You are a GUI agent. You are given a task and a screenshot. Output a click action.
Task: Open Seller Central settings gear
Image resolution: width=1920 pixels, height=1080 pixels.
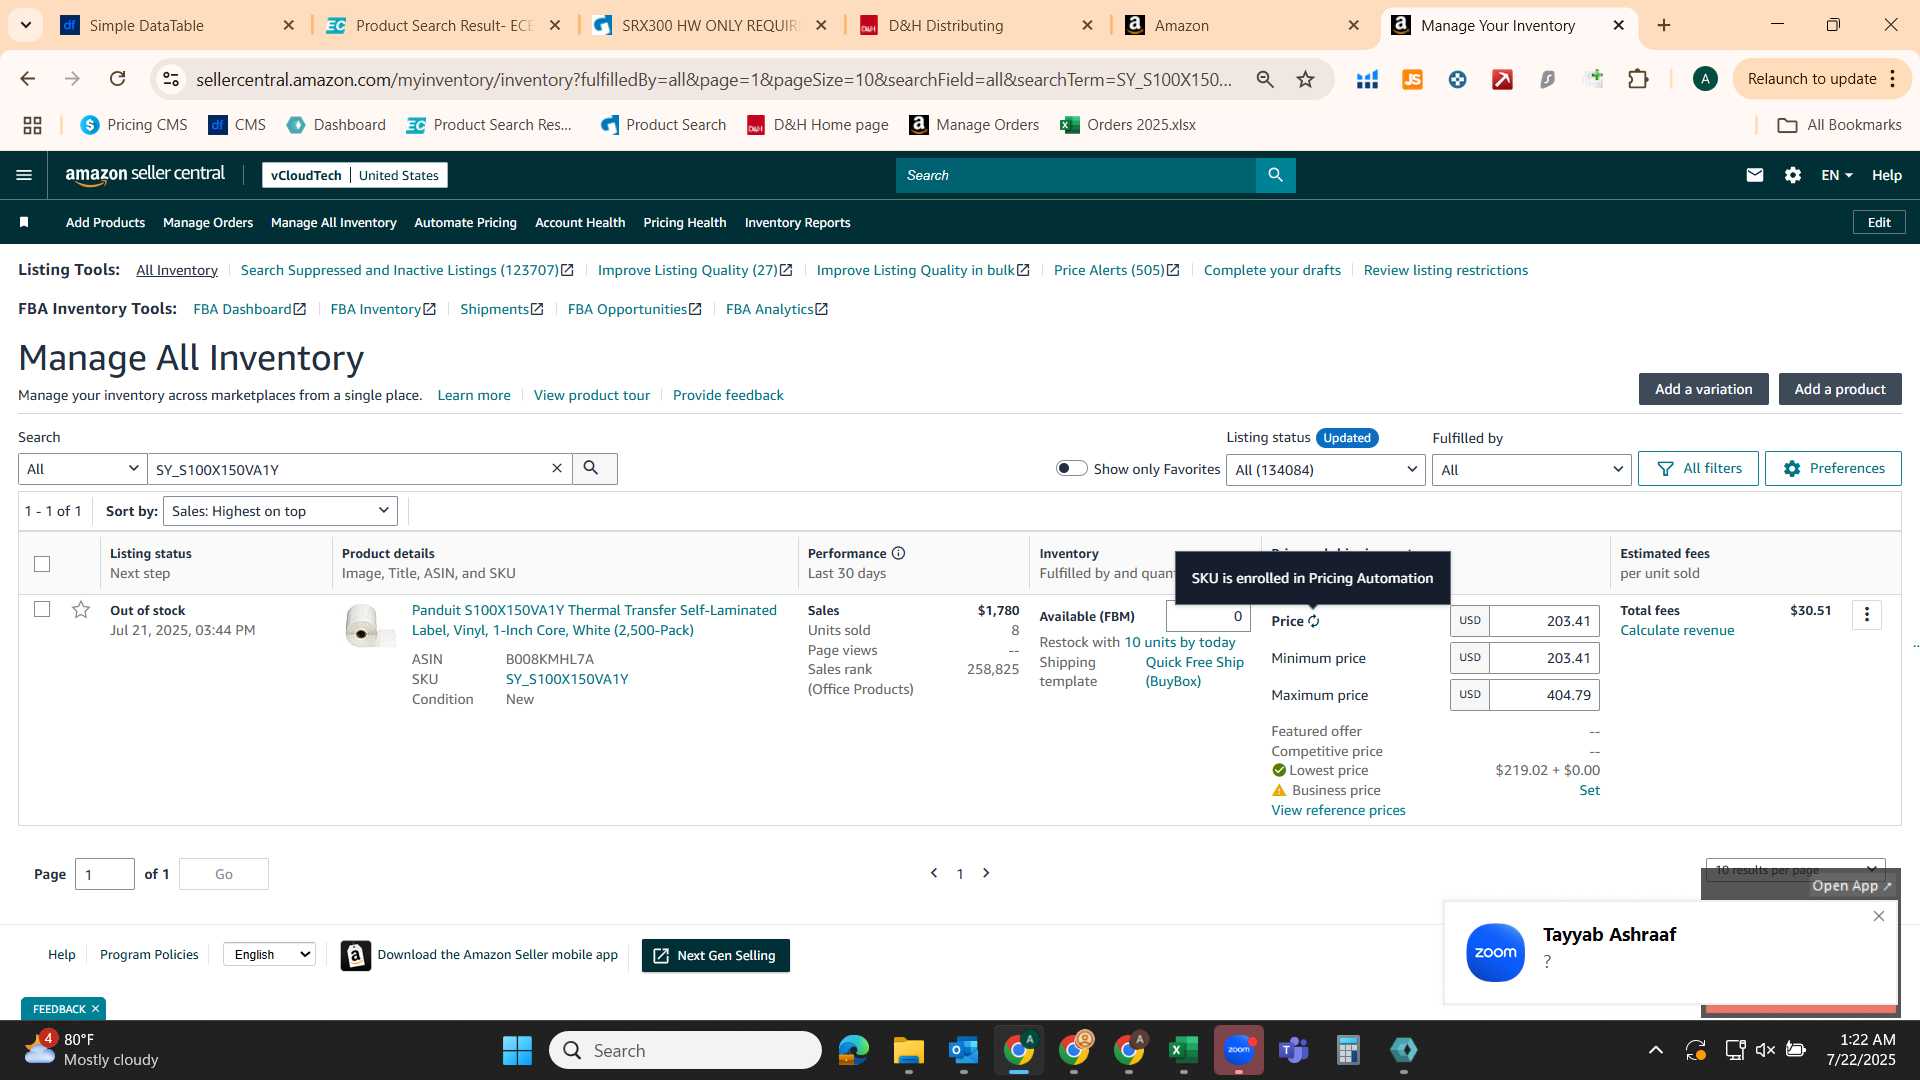pyautogui.click(x=1793, y=175)
